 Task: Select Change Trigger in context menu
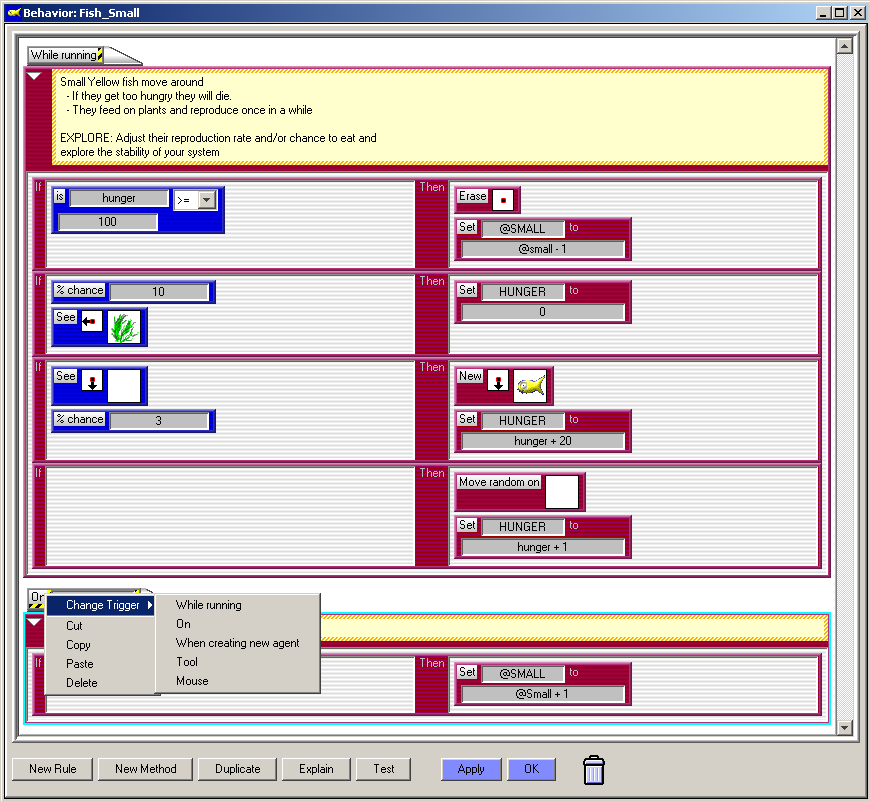(x=100, y=605)
